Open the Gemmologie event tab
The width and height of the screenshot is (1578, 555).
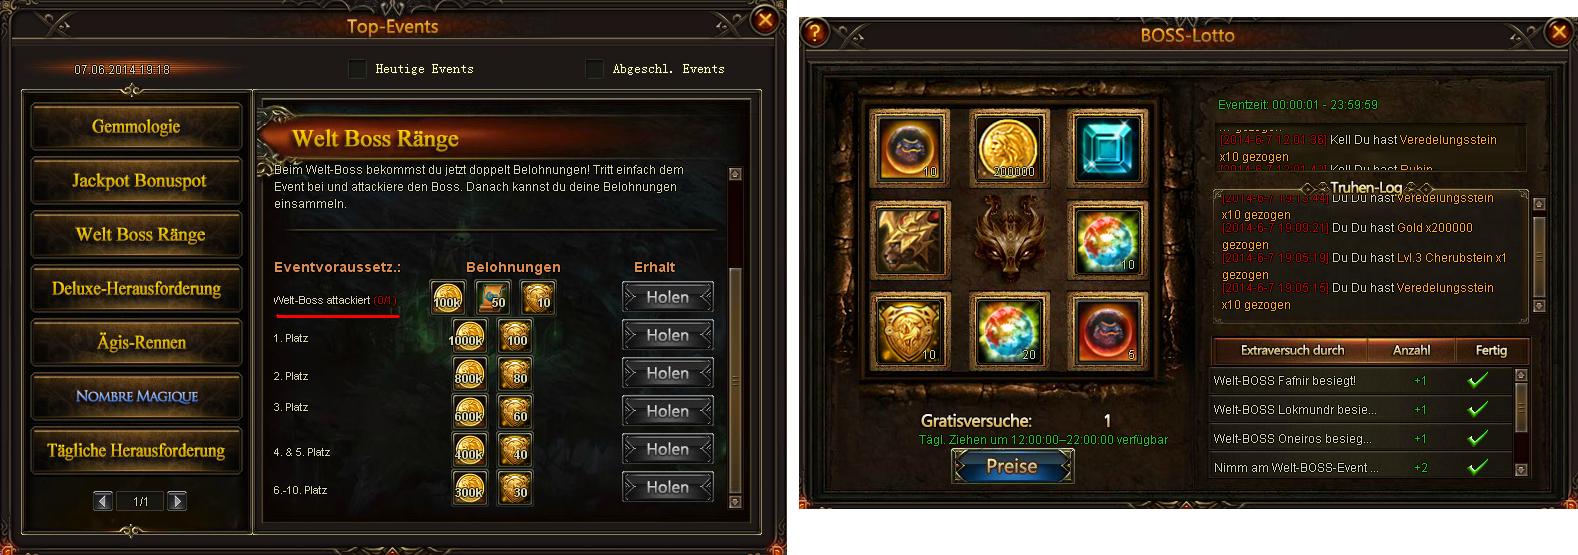point(136,127)
